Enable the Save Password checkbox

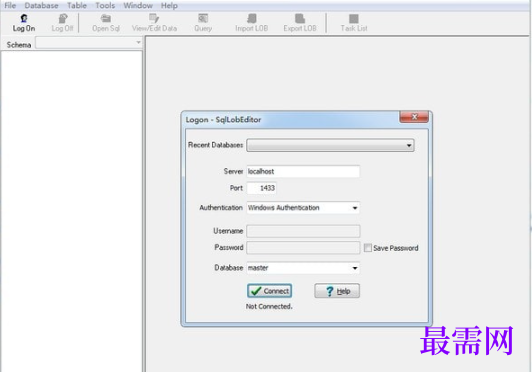(x=368, y=248)
